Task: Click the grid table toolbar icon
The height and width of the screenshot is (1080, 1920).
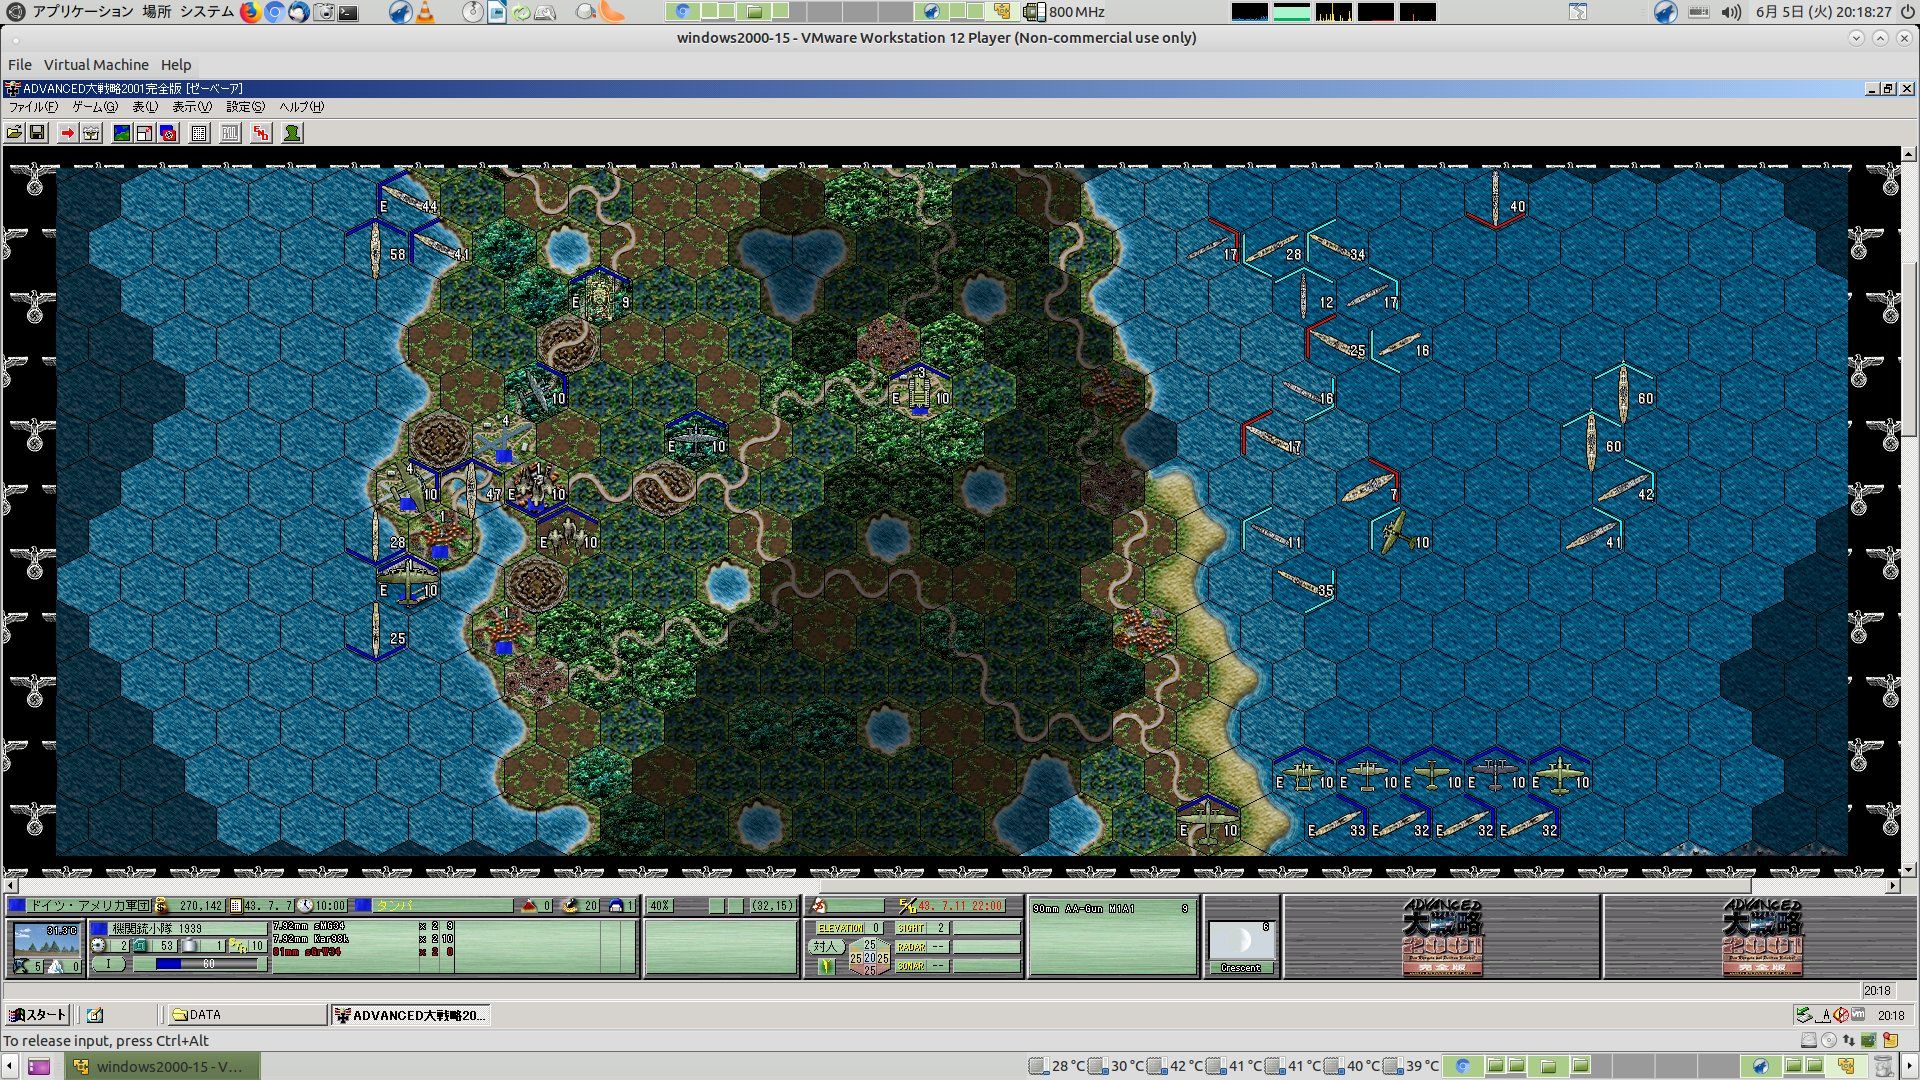Action: [x=199, y=133]
